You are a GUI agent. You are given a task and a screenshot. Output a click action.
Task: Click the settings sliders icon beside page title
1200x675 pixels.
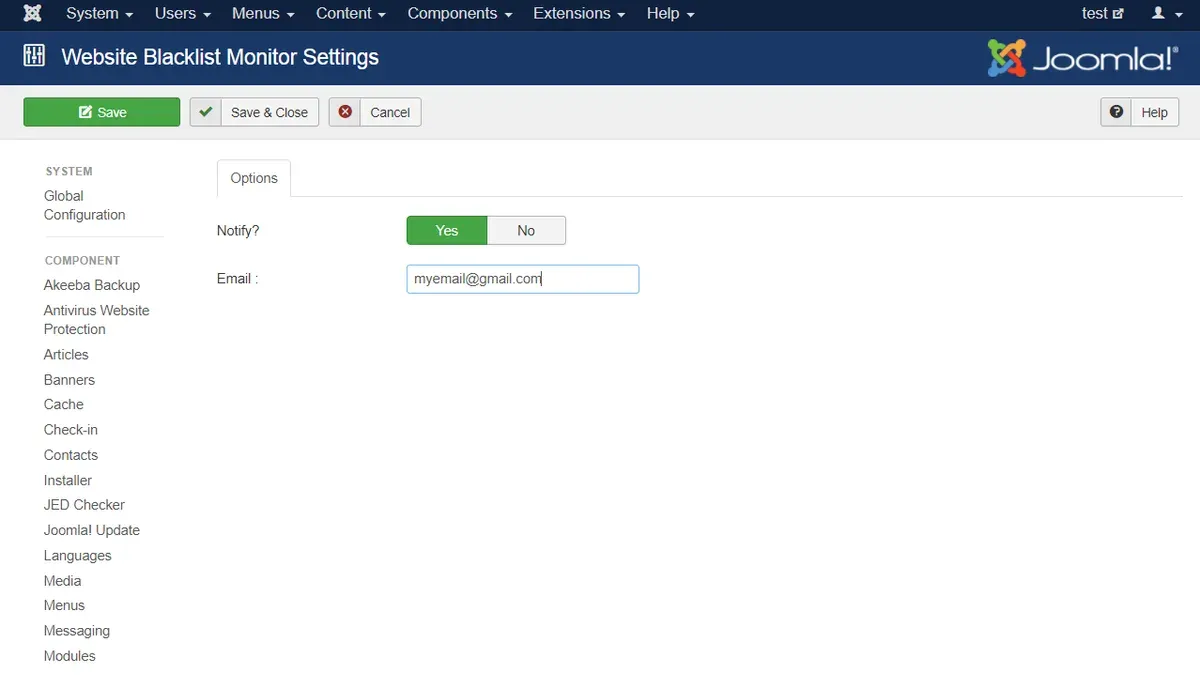coord(34,56)
